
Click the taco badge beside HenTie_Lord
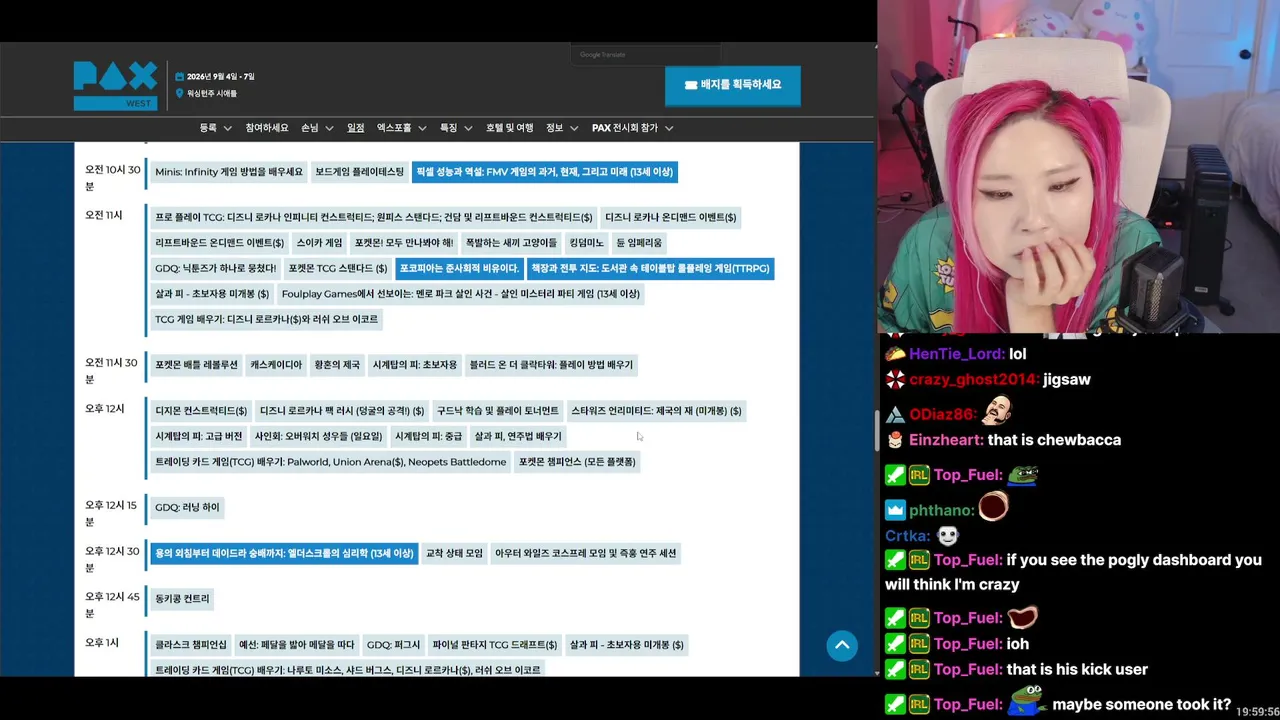click(895, 354)
